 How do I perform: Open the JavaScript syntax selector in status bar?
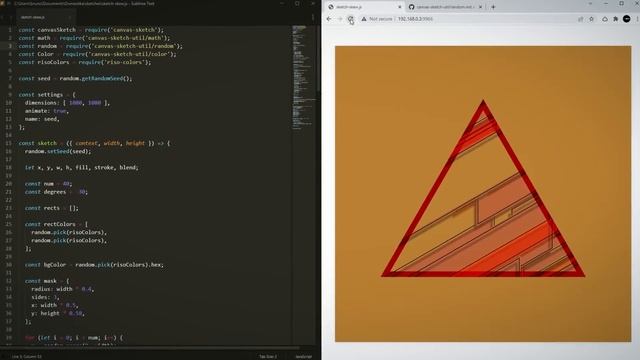pyautogui.click(x=303, y=356)
